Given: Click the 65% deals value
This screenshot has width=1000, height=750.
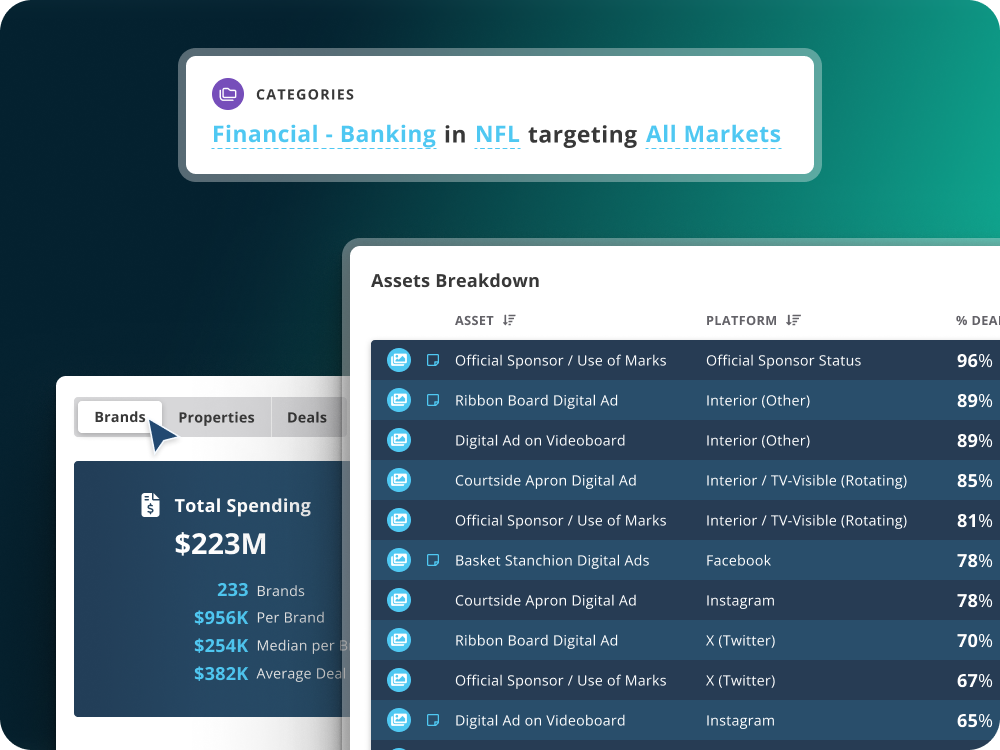Looking at the screenshot, I should (974, 720).
